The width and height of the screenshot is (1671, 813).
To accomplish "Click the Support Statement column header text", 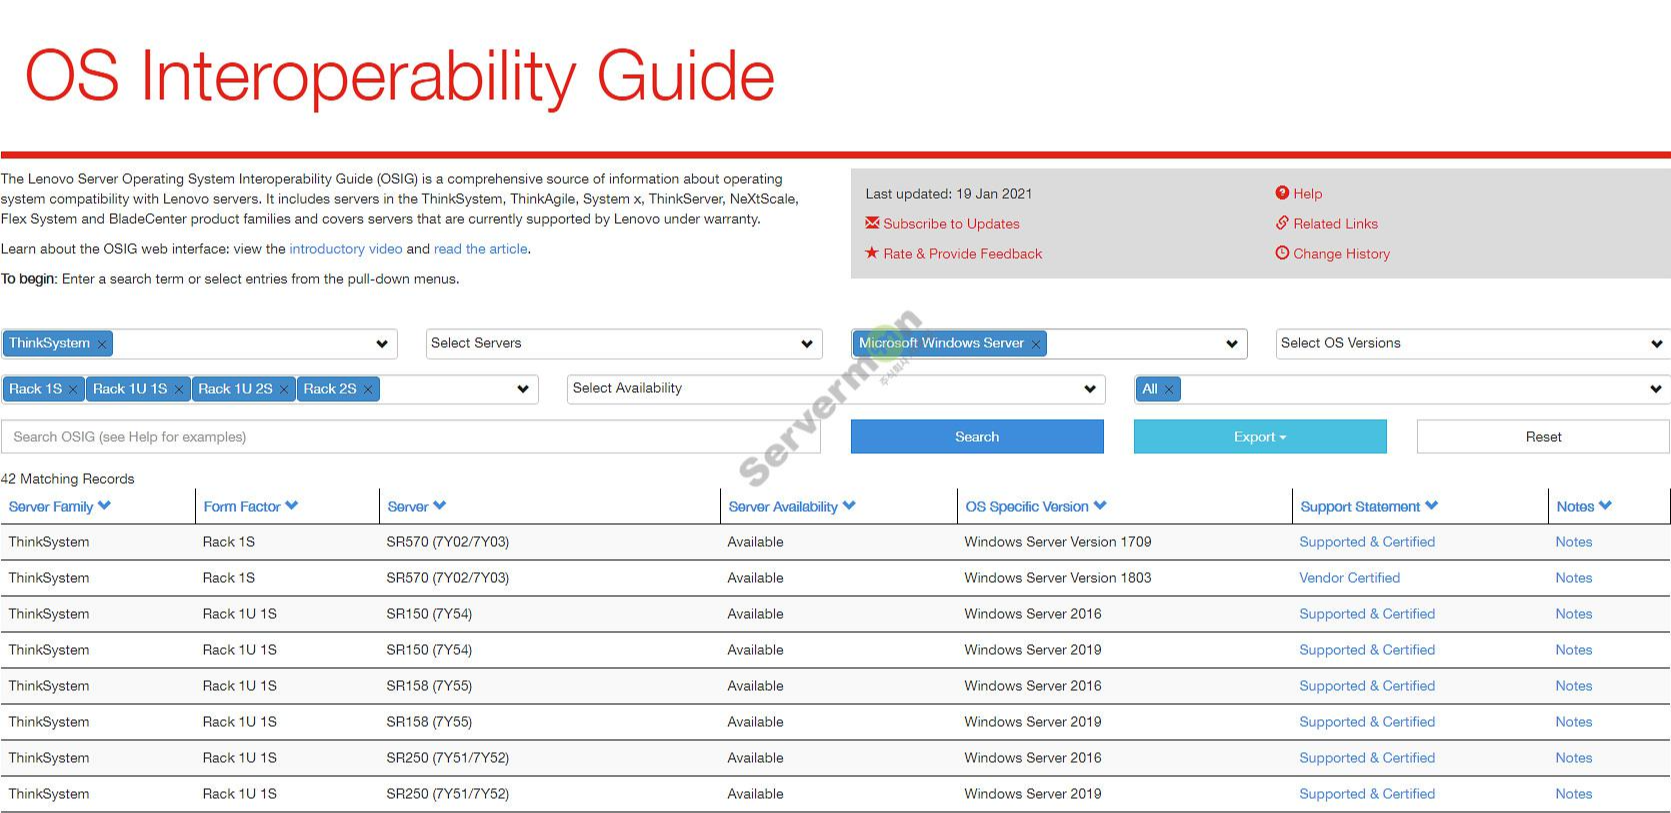I will [1360, 507].
